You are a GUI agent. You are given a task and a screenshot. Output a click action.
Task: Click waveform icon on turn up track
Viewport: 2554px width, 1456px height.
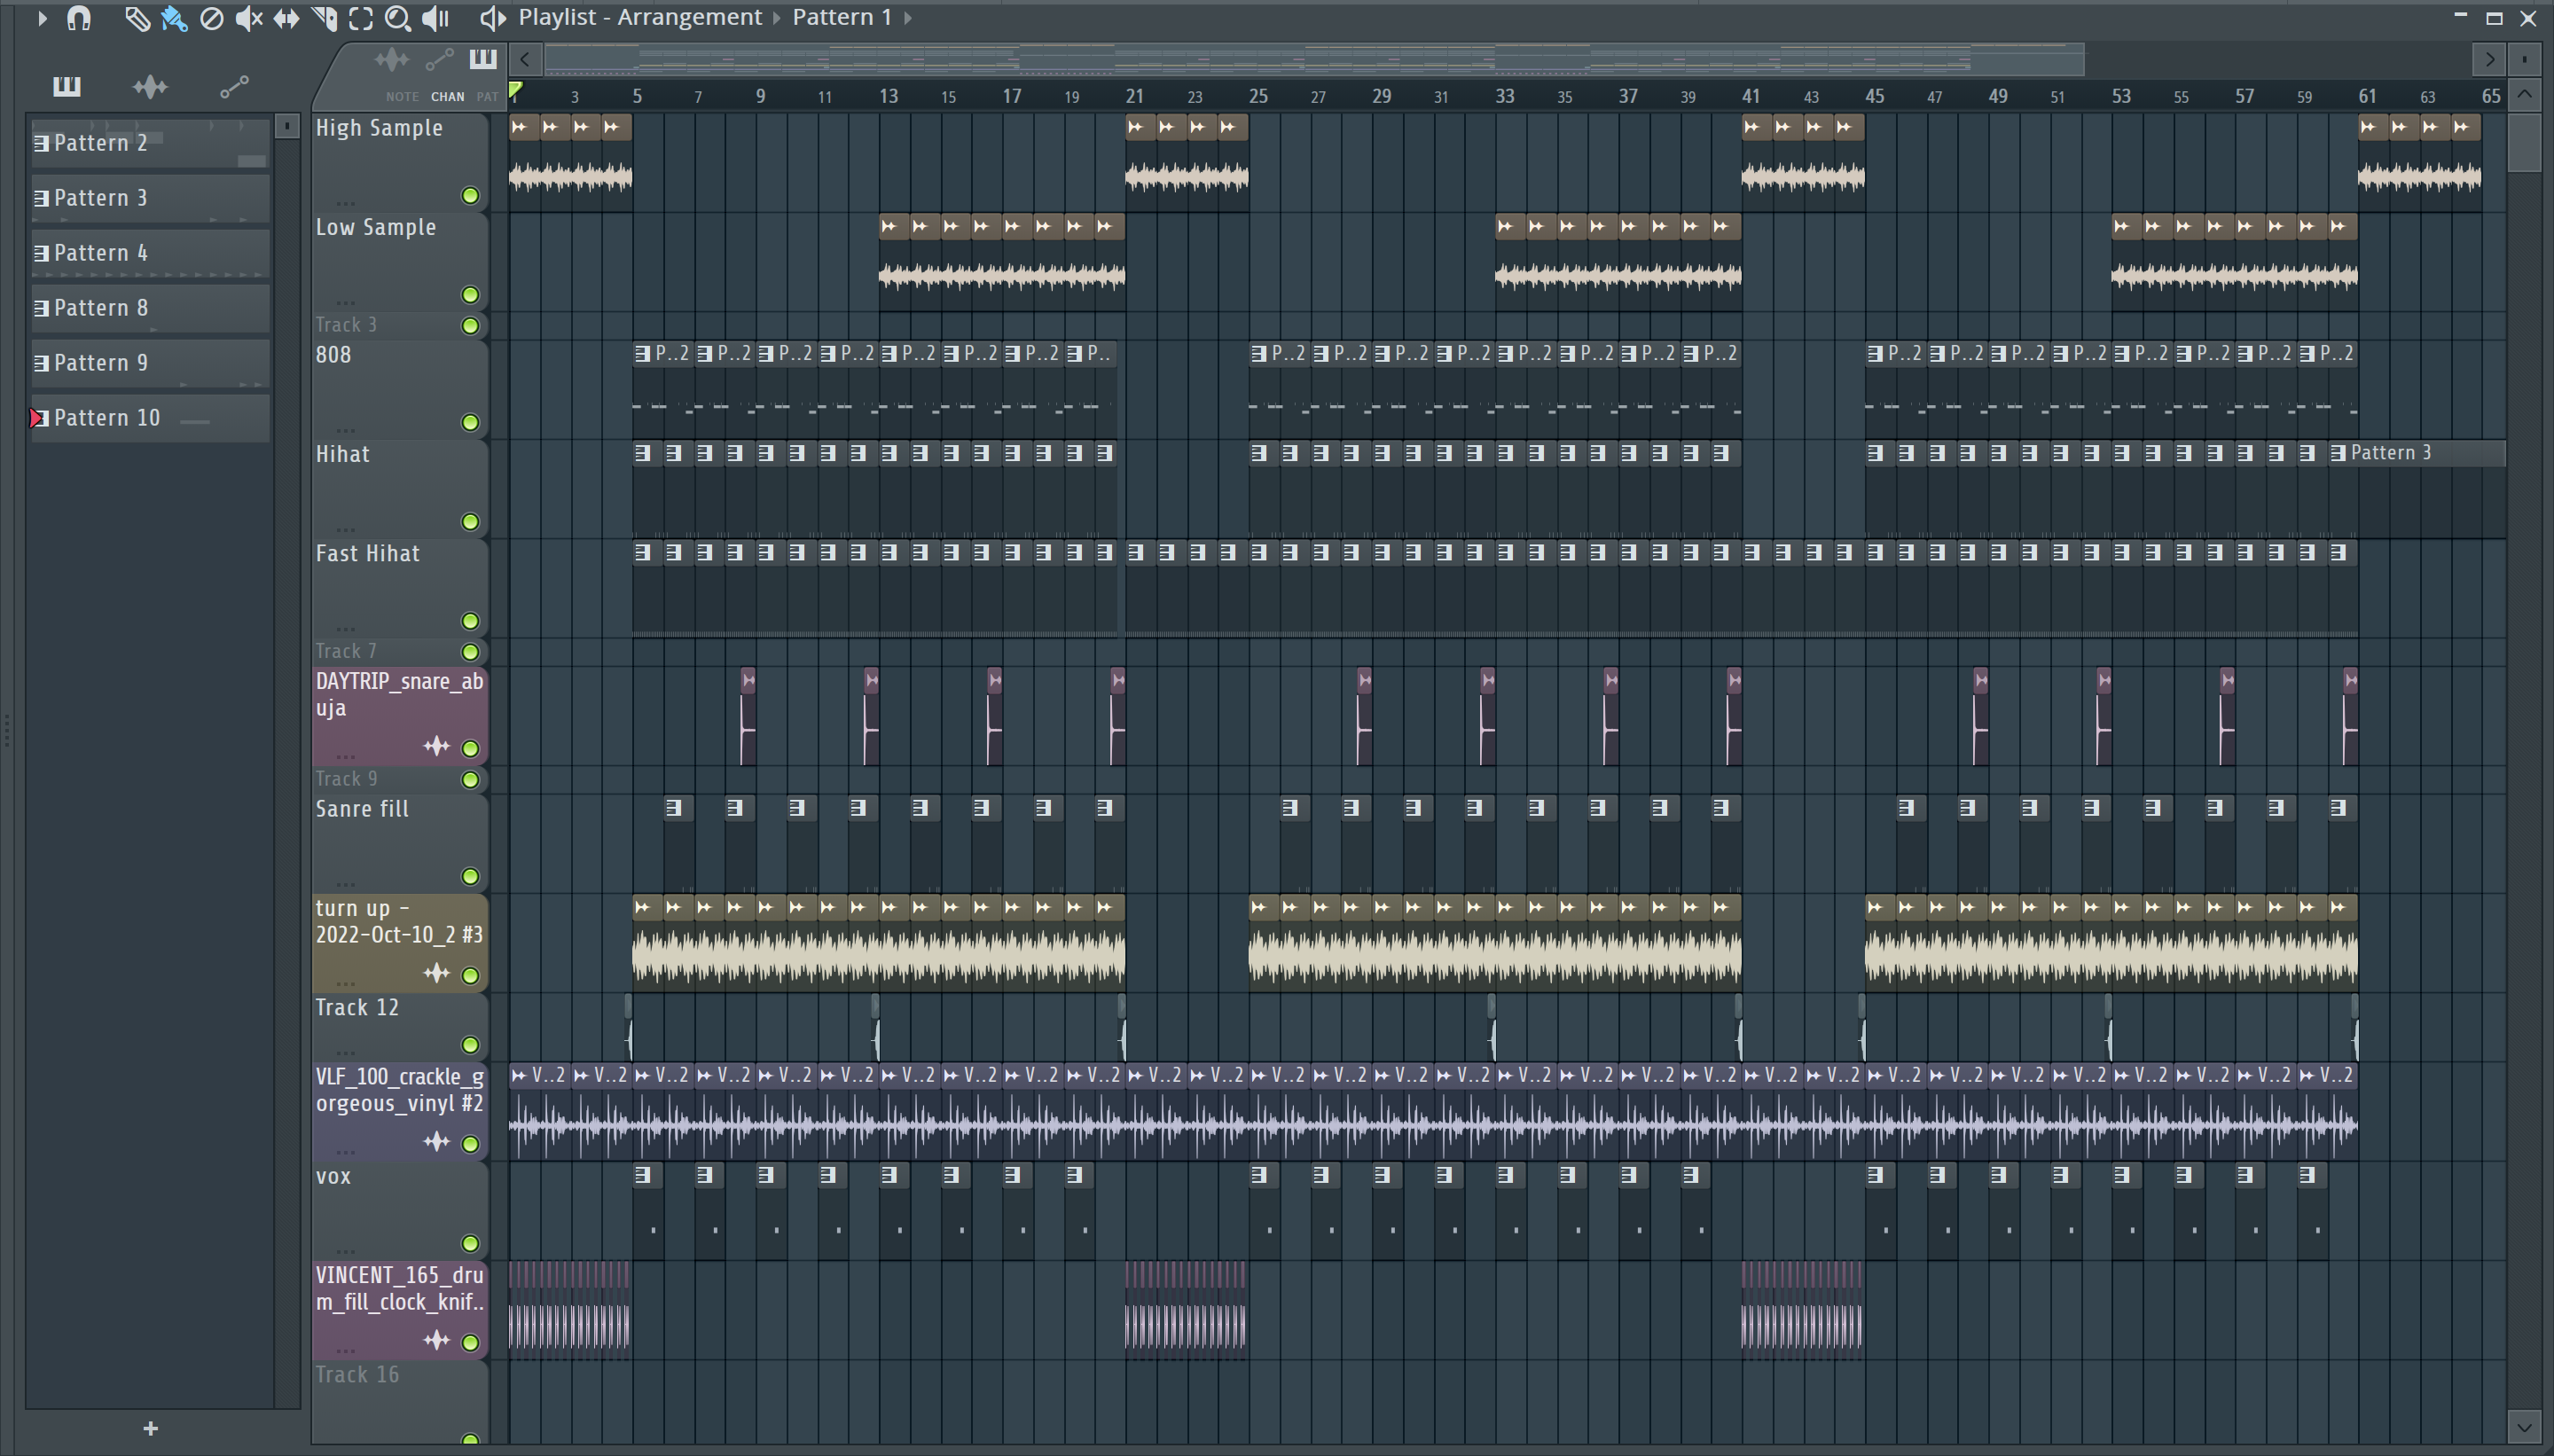coord(436,974)
